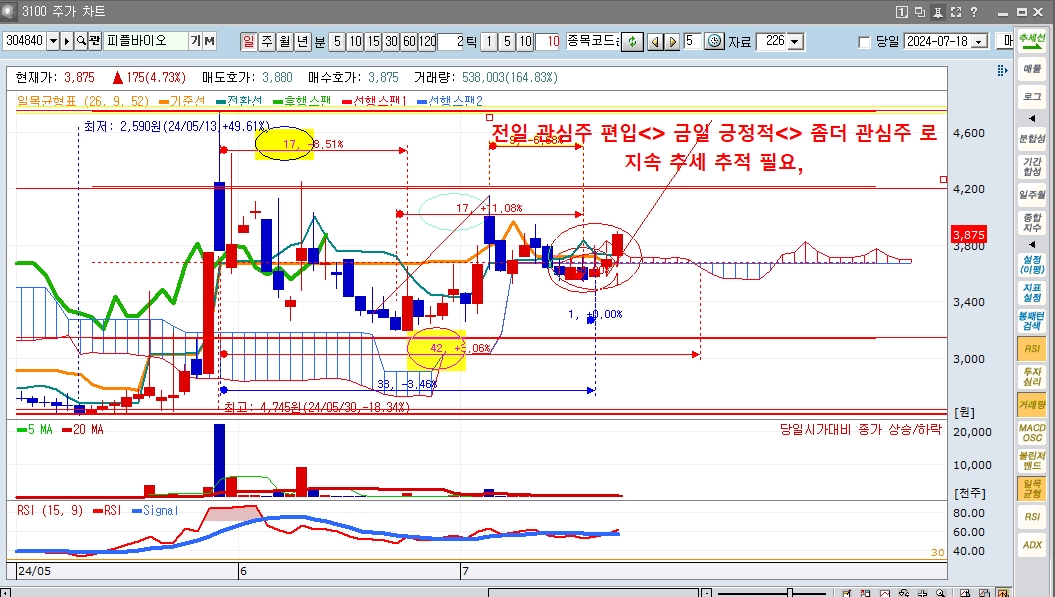The image size is (1055, 597).
Task: Switch chart to daily 일 period
Action: (x=248, y=41)
